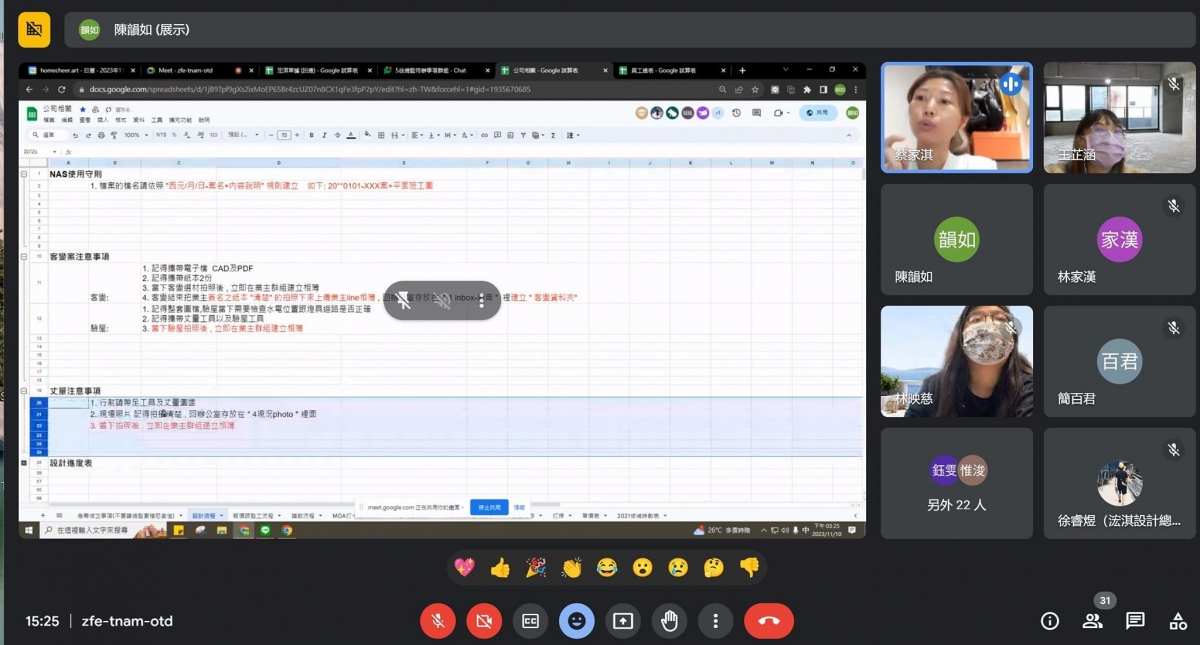The height and width of the screenshot is (645, 1200).
Task: Send the sparkling heart reaction
Action: point(465,568)
